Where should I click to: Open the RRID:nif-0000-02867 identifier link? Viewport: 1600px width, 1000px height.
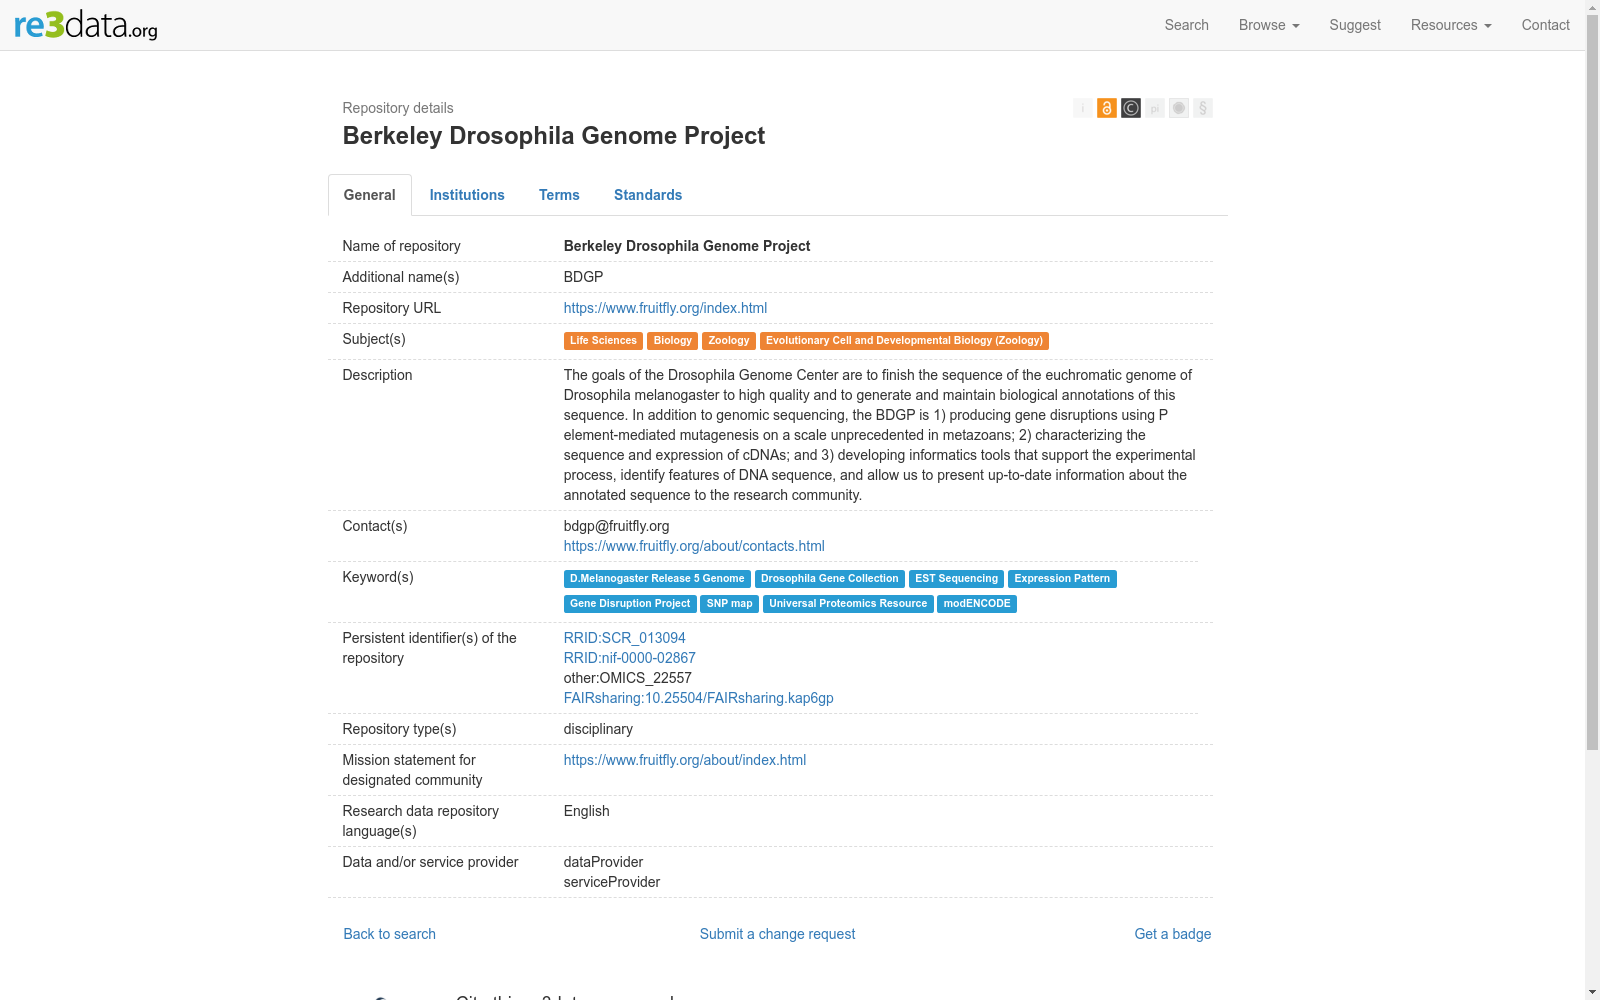pyautogui.click(x=630, y=658)
